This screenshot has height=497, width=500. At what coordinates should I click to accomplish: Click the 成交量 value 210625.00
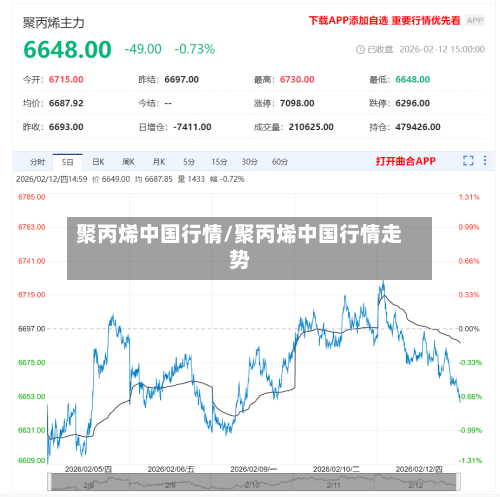point(311,127)
